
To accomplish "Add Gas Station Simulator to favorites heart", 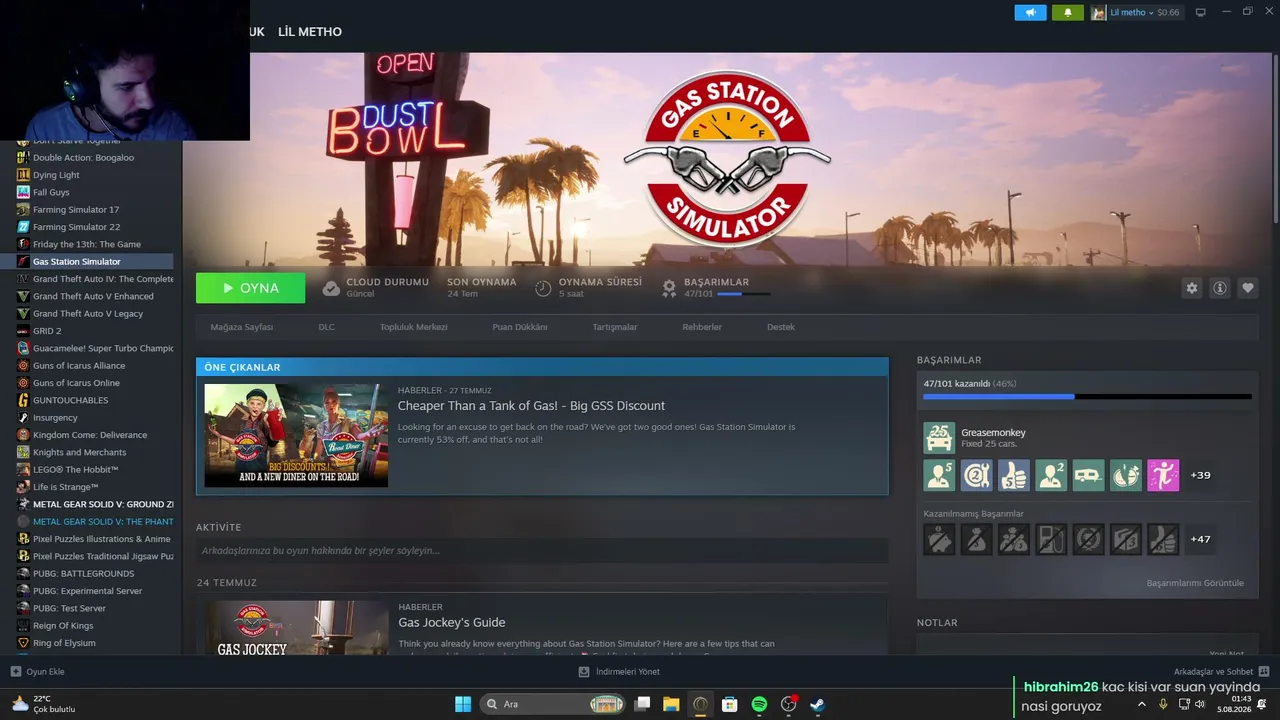I will click(x=1248, y=288).
